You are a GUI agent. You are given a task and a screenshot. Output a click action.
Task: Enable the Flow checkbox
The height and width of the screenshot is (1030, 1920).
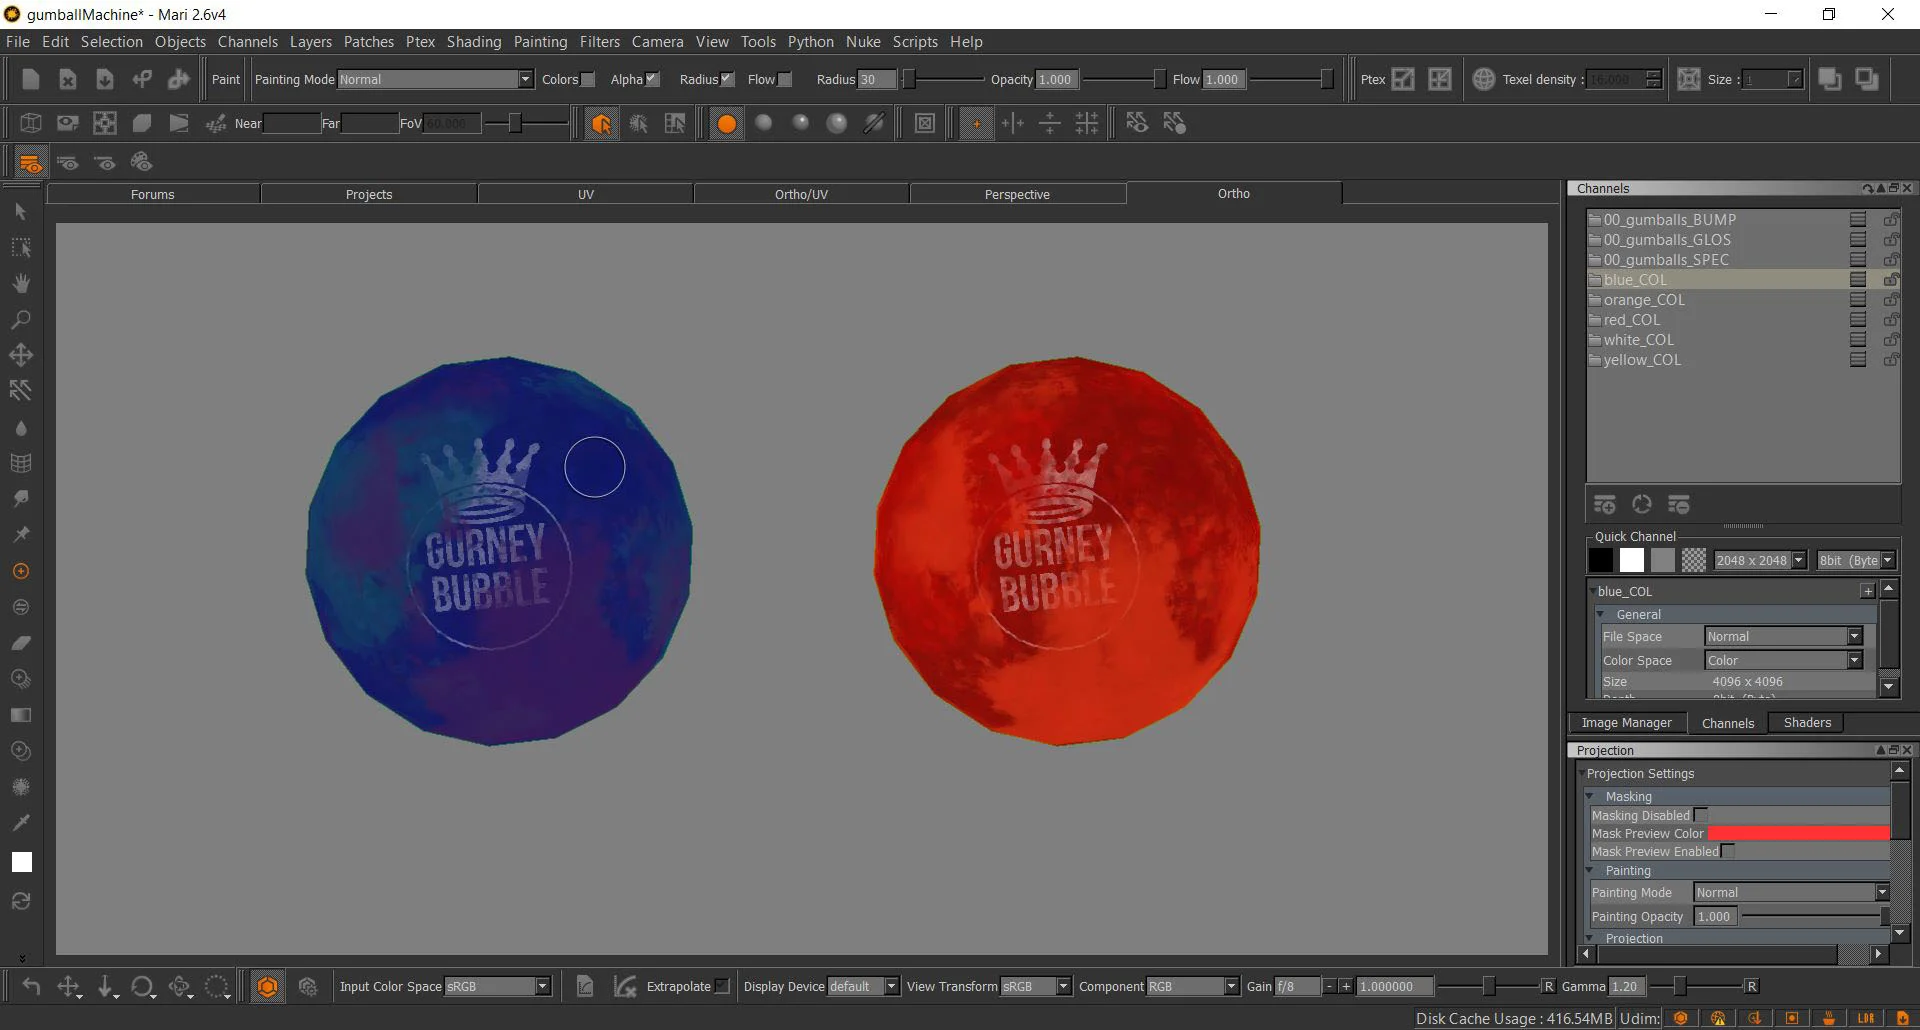click(x=785, y=79)
